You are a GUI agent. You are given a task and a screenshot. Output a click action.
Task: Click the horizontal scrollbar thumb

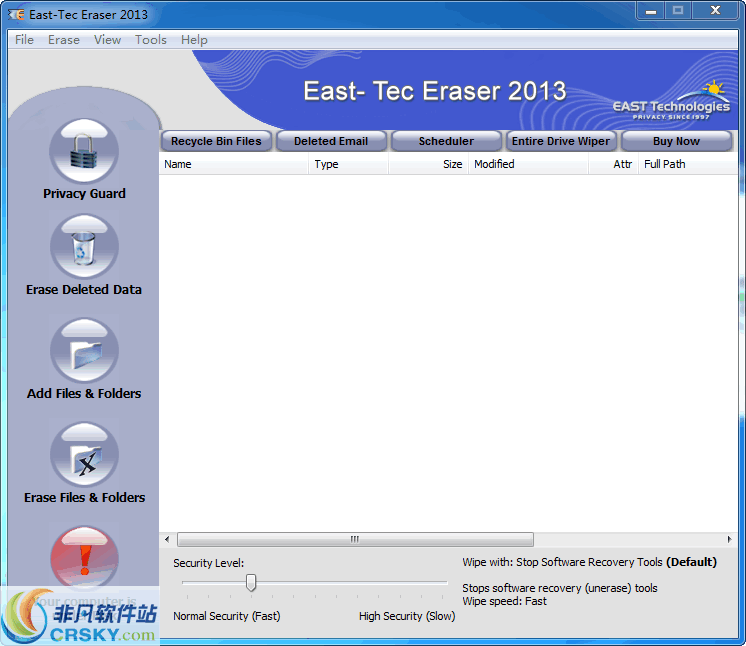[355, 539]
